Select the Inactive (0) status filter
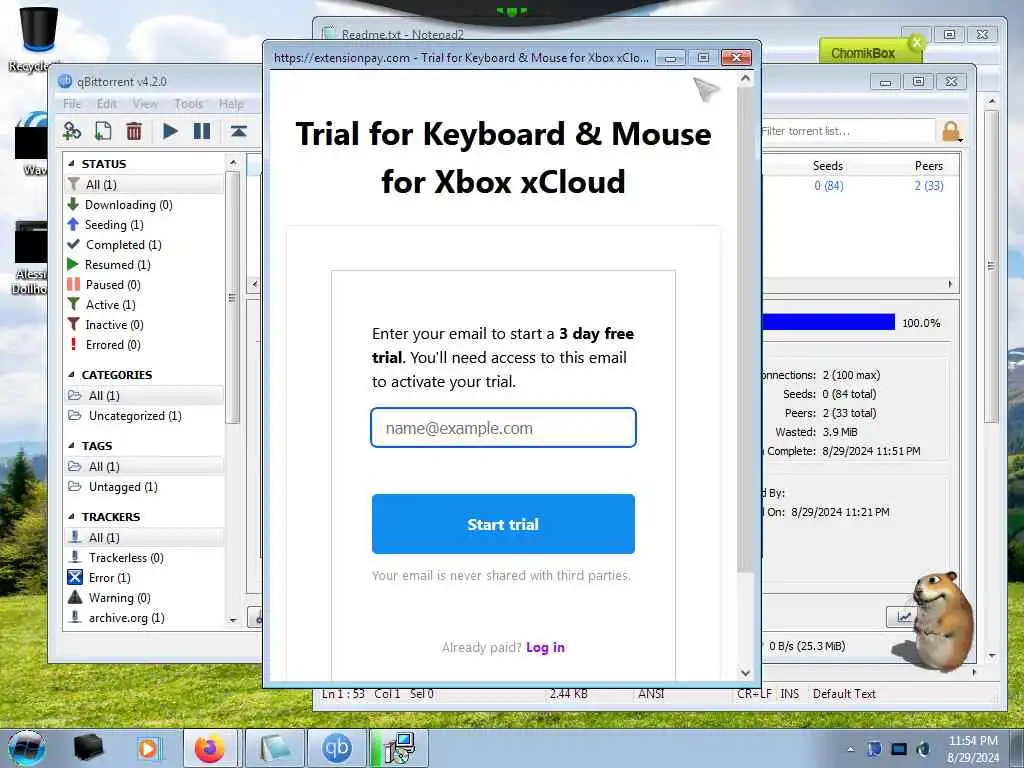The height and width of the screenshot is (768, 1024). [114, 325]
